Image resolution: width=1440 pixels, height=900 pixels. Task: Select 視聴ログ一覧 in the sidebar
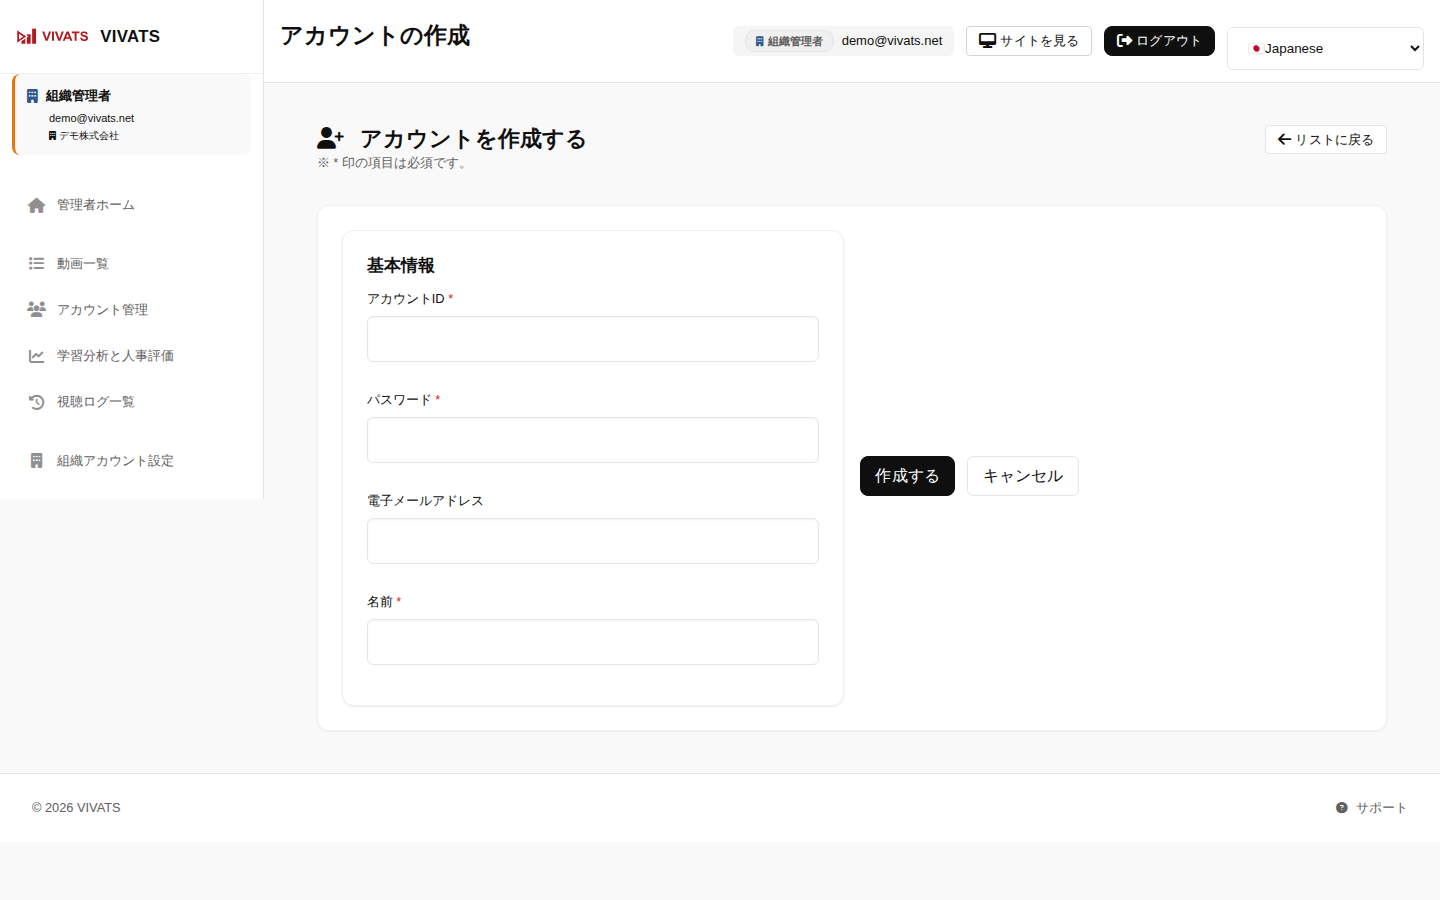tap(131, 402)
